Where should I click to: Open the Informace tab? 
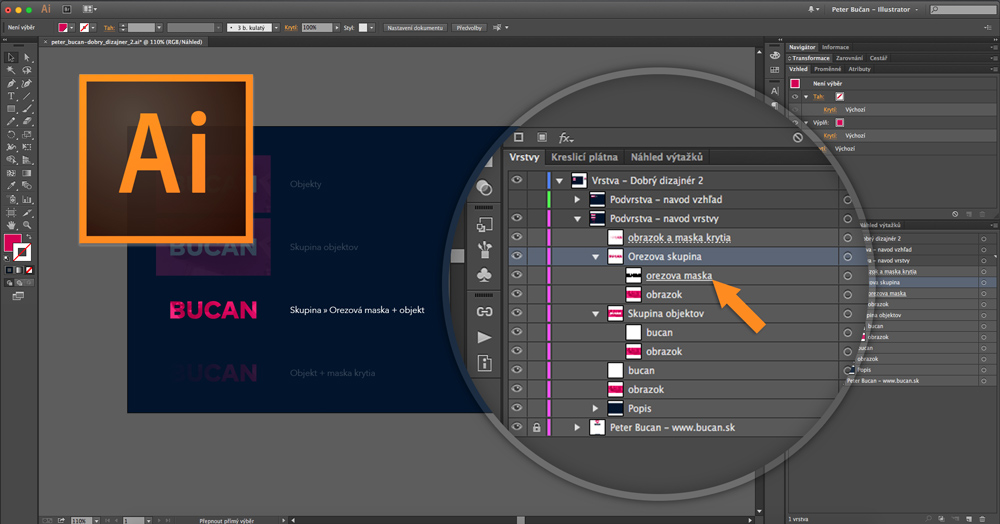(835, 47)
